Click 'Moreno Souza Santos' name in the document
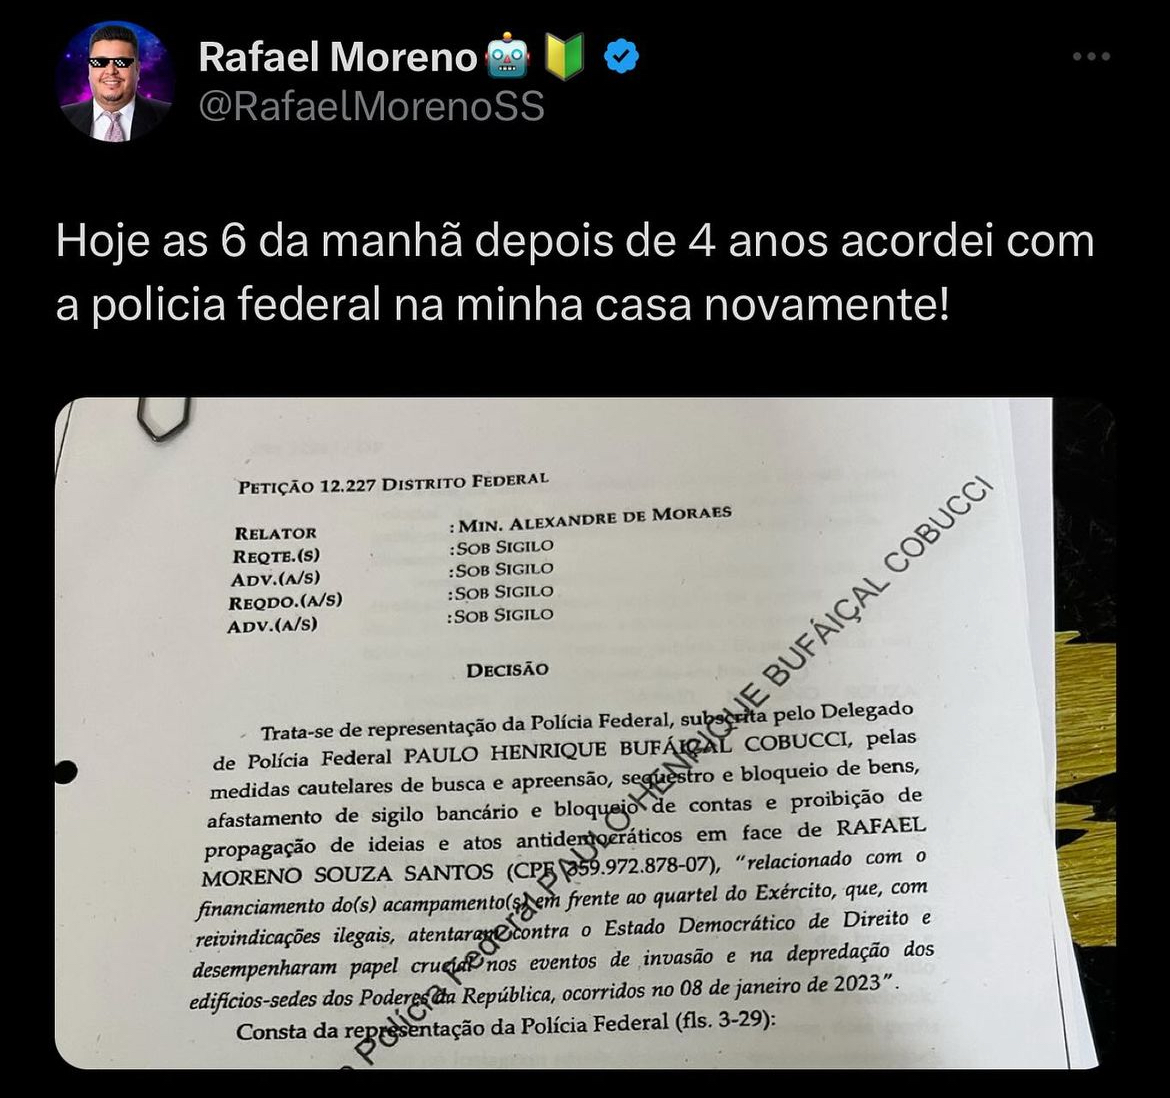Screen dimensions: 1170x1098 click(x=348, y=875)
